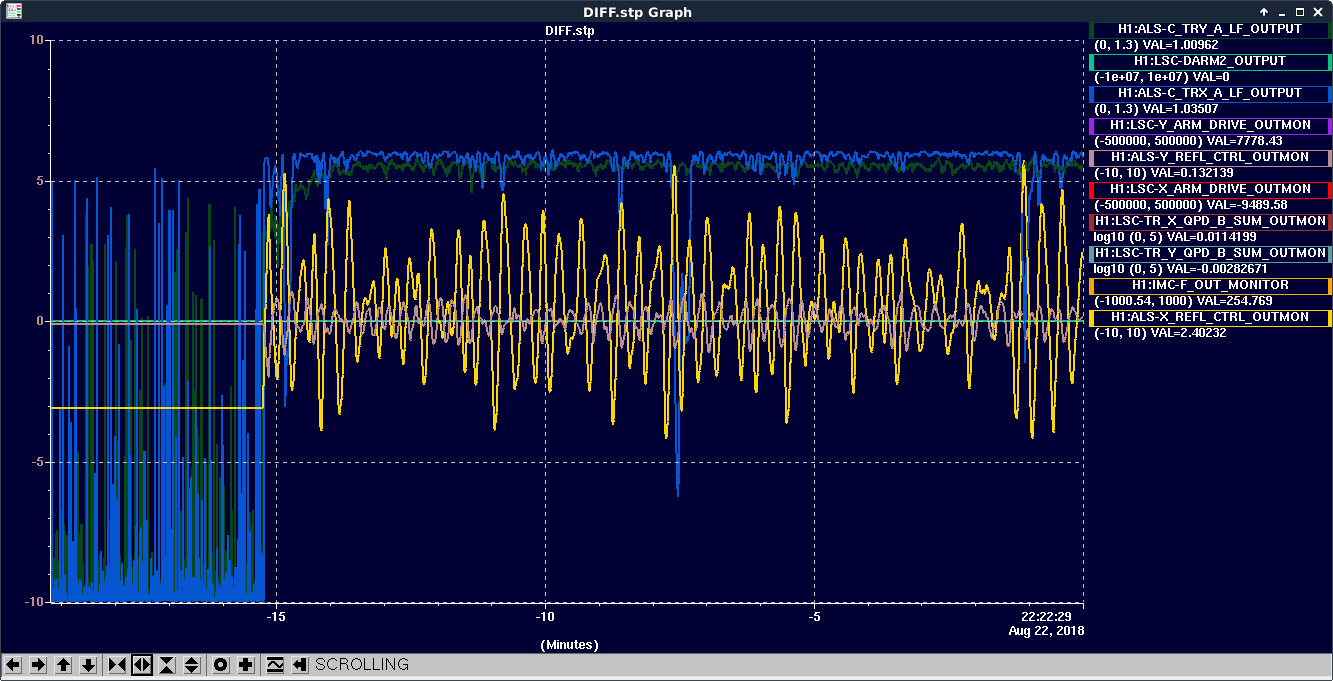Viewport: 1333px width, 681px height.
Task: Select H1:ALS-C_TRY_A_LF_OUTPUT legend entry
Action: (x=1210, y=29)
